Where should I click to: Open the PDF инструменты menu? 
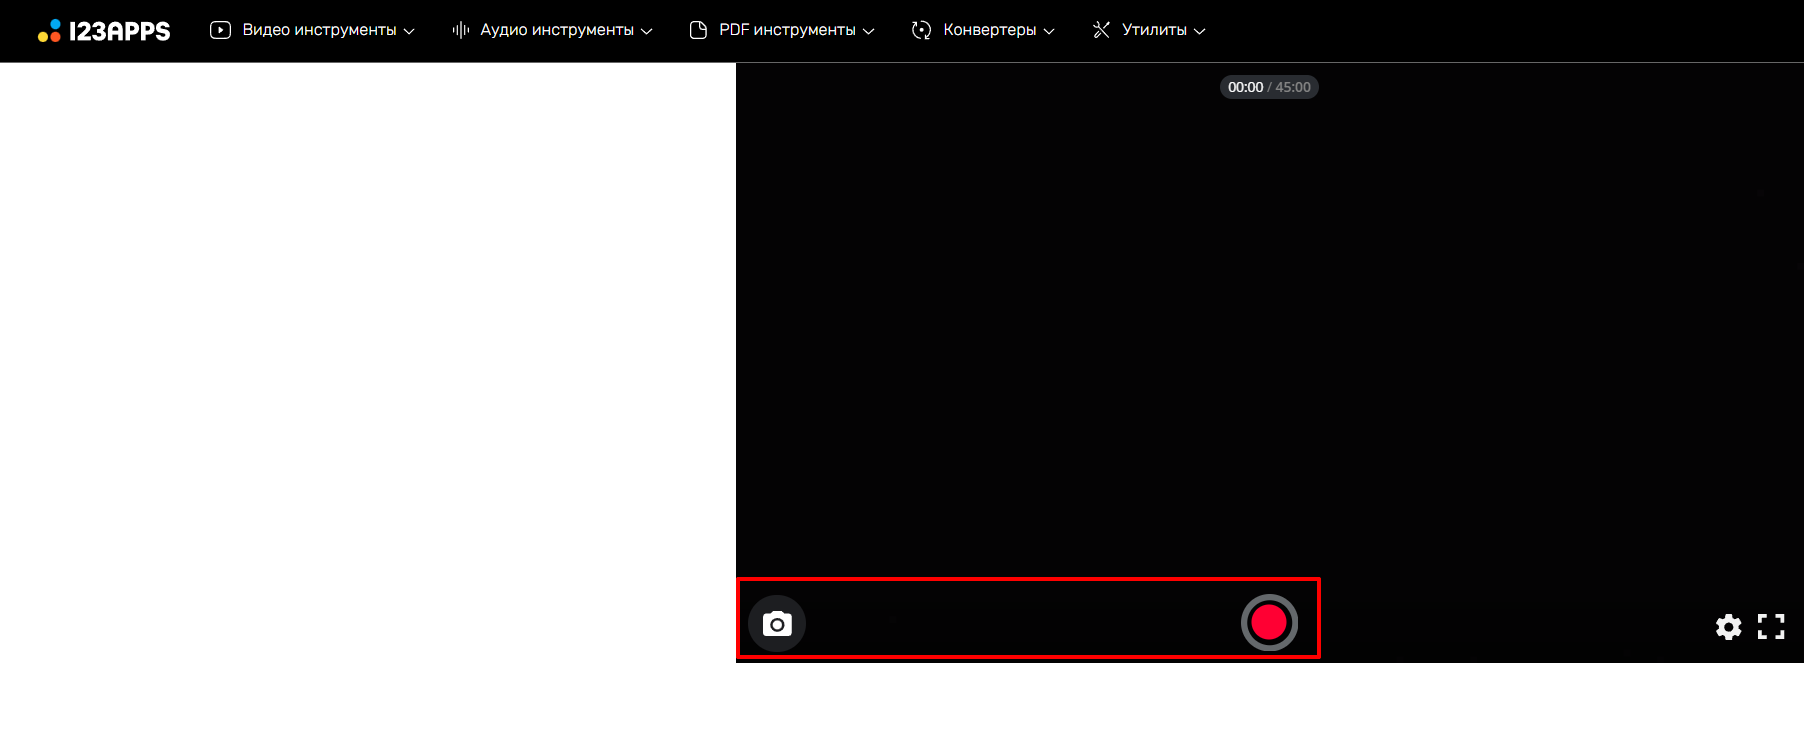(782, 30)
